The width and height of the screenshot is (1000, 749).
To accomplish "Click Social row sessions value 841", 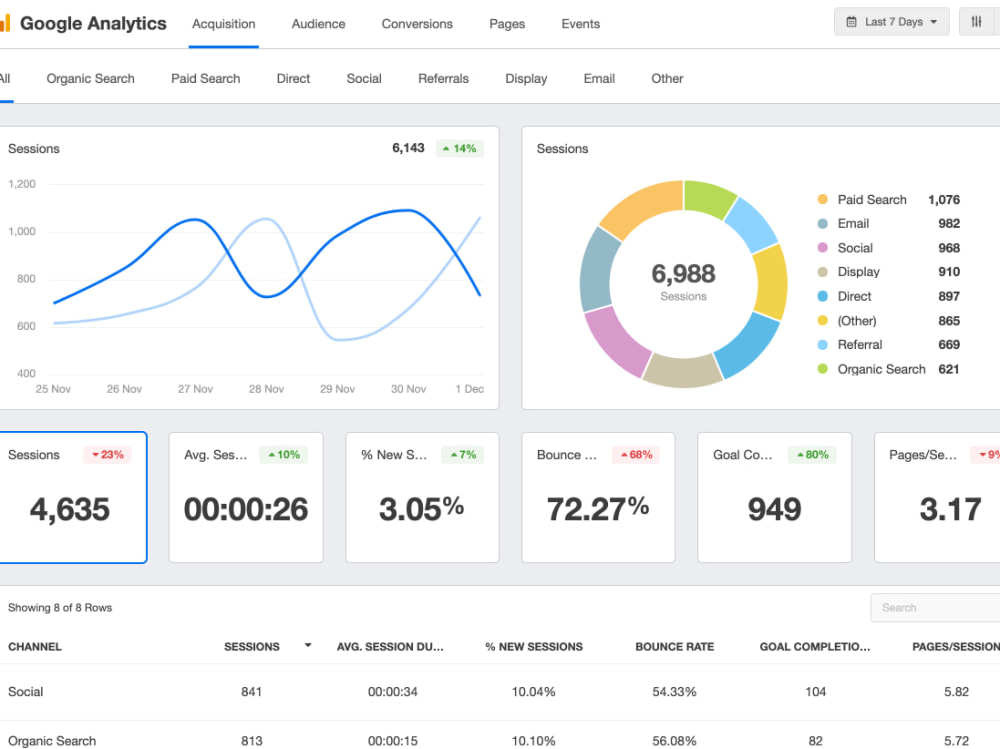I will [251, 692].
